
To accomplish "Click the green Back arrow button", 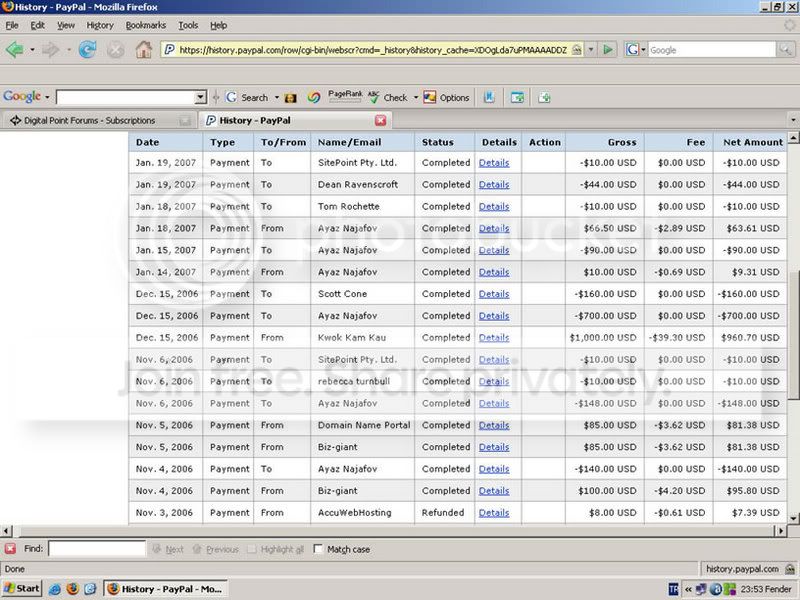I will tap(14, 50).
